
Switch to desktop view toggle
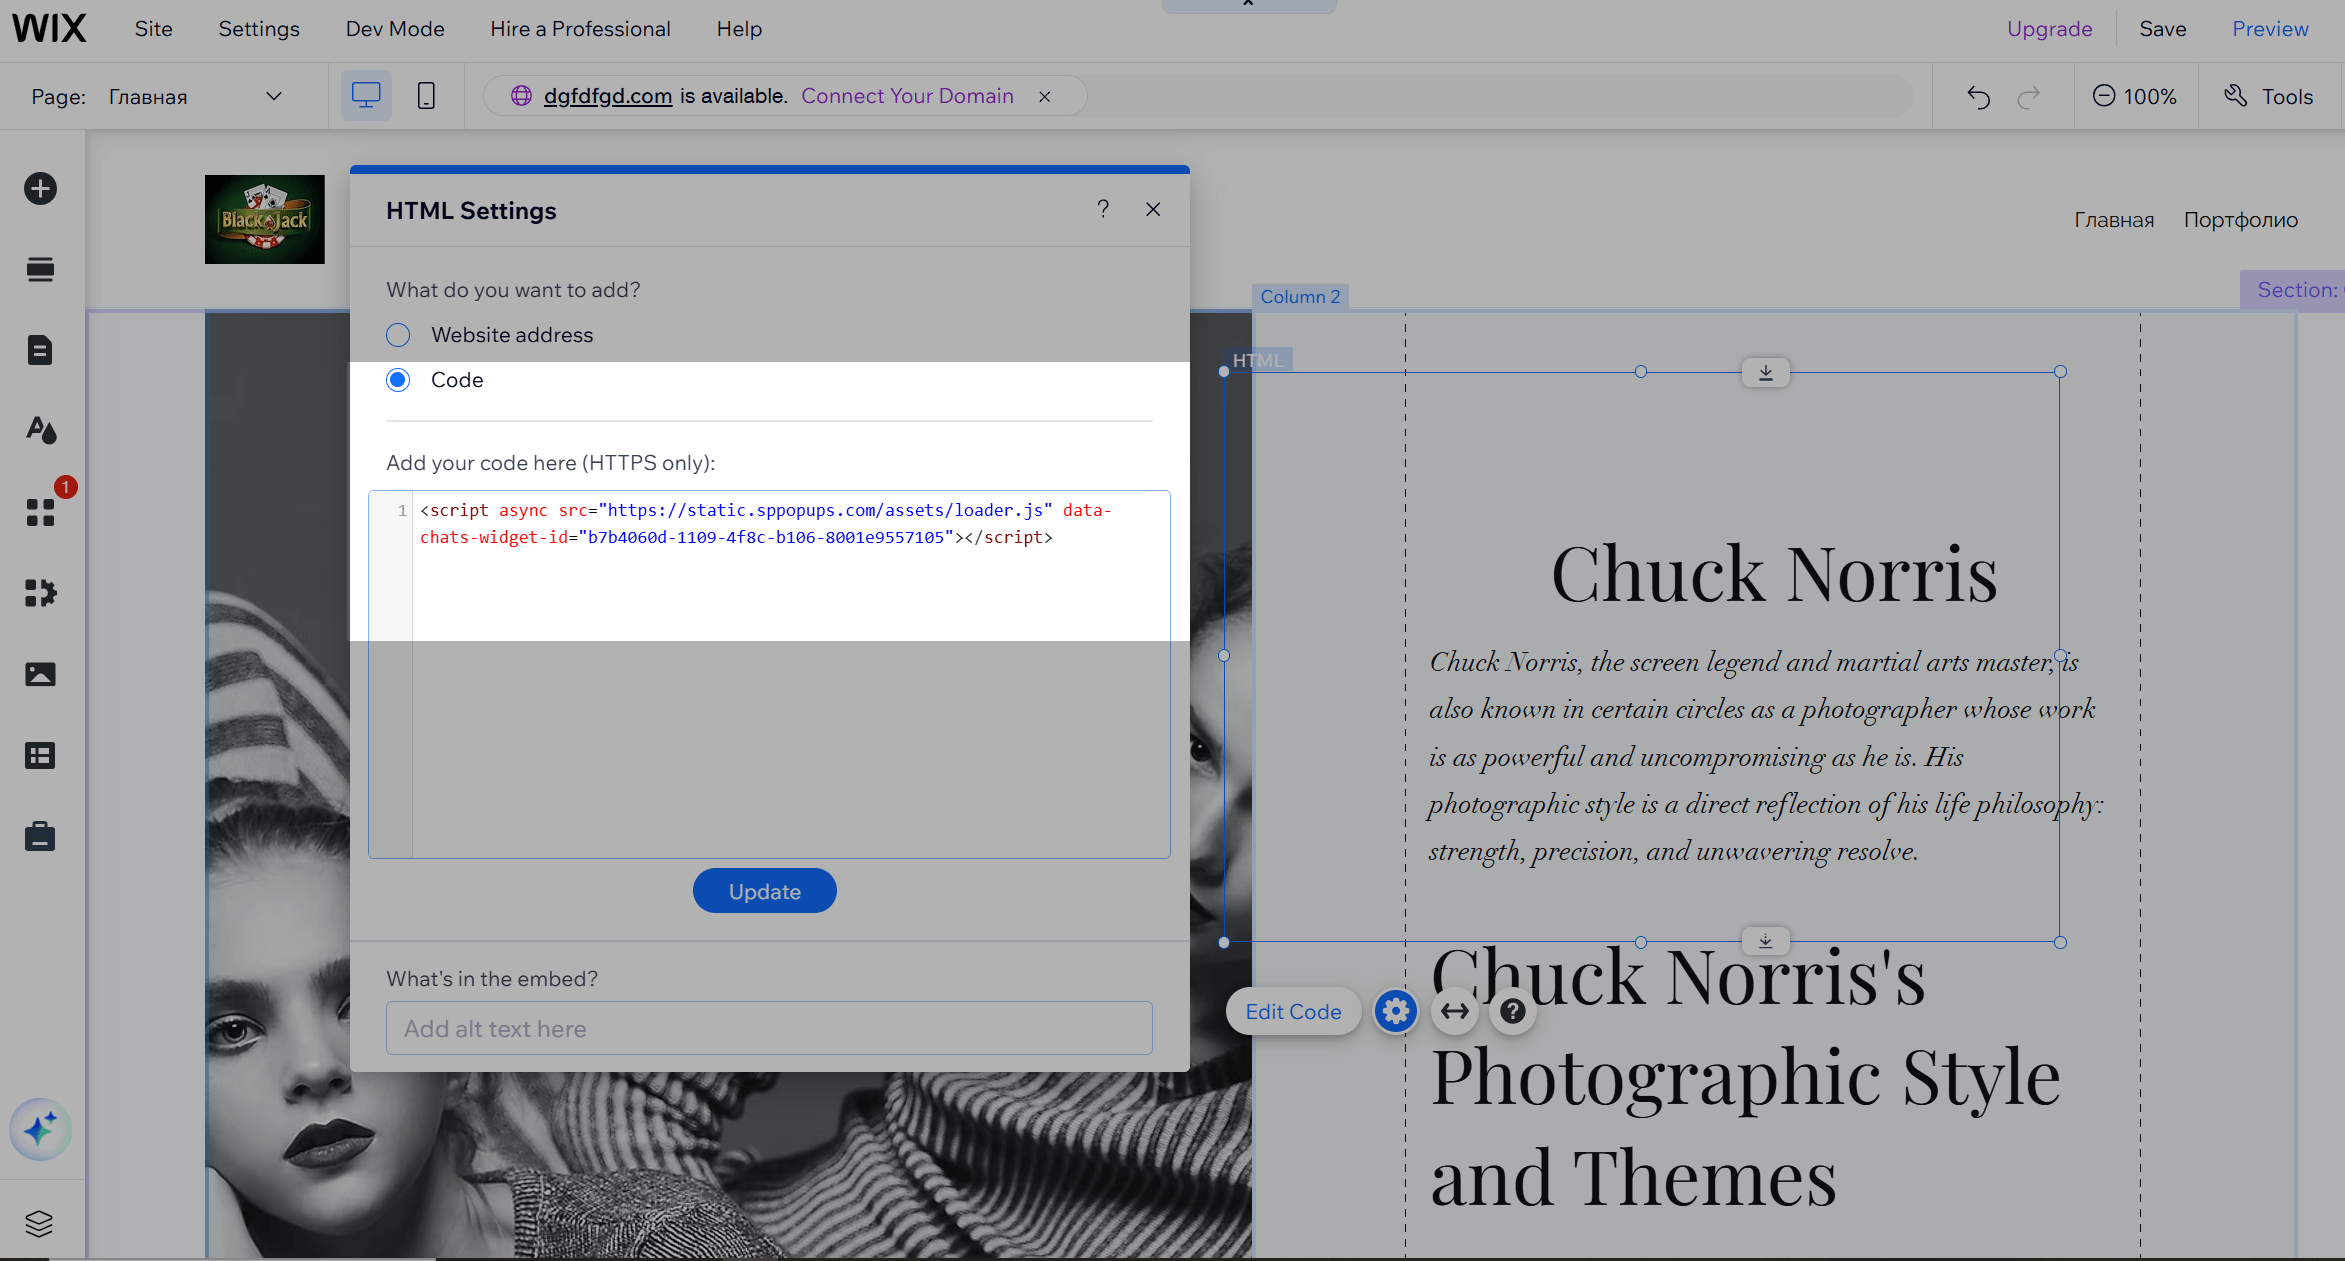(366, 96)
